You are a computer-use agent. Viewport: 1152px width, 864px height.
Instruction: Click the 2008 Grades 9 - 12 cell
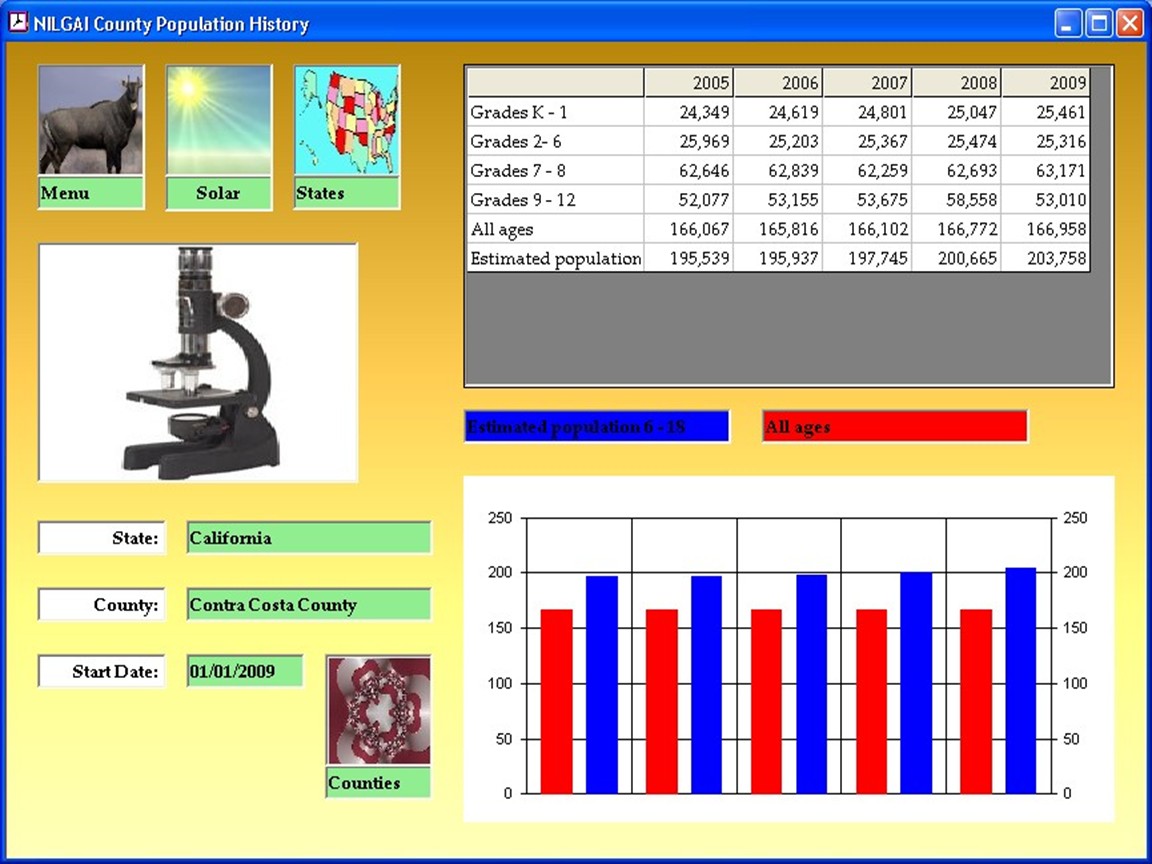pos(956,200)
